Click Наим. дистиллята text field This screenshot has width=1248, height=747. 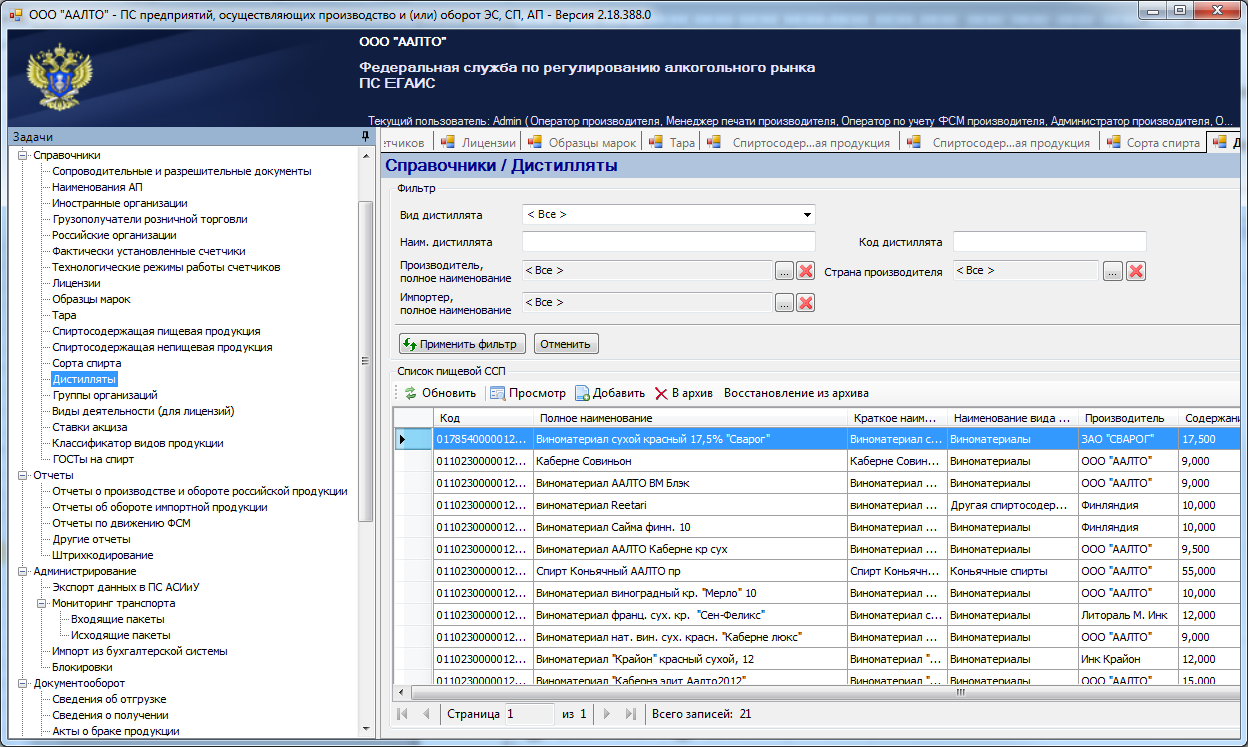668,241
